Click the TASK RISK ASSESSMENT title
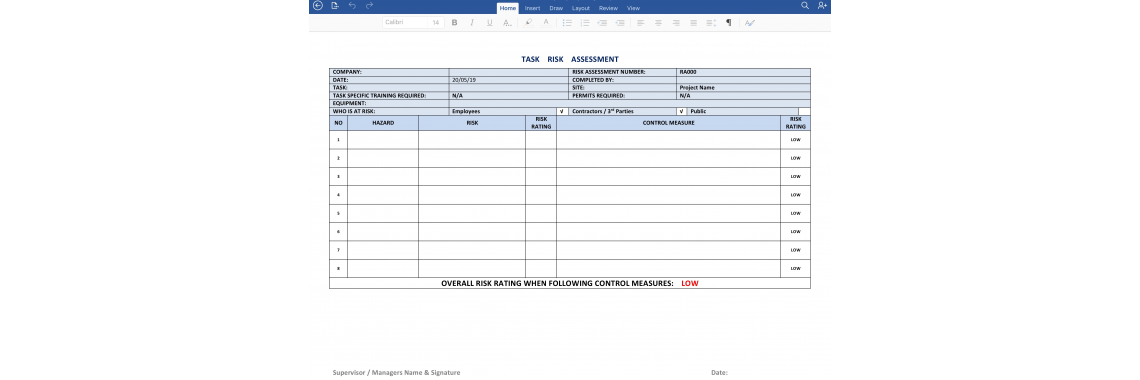This screenshot has height=380, width=1140. [x=570, y=59]
